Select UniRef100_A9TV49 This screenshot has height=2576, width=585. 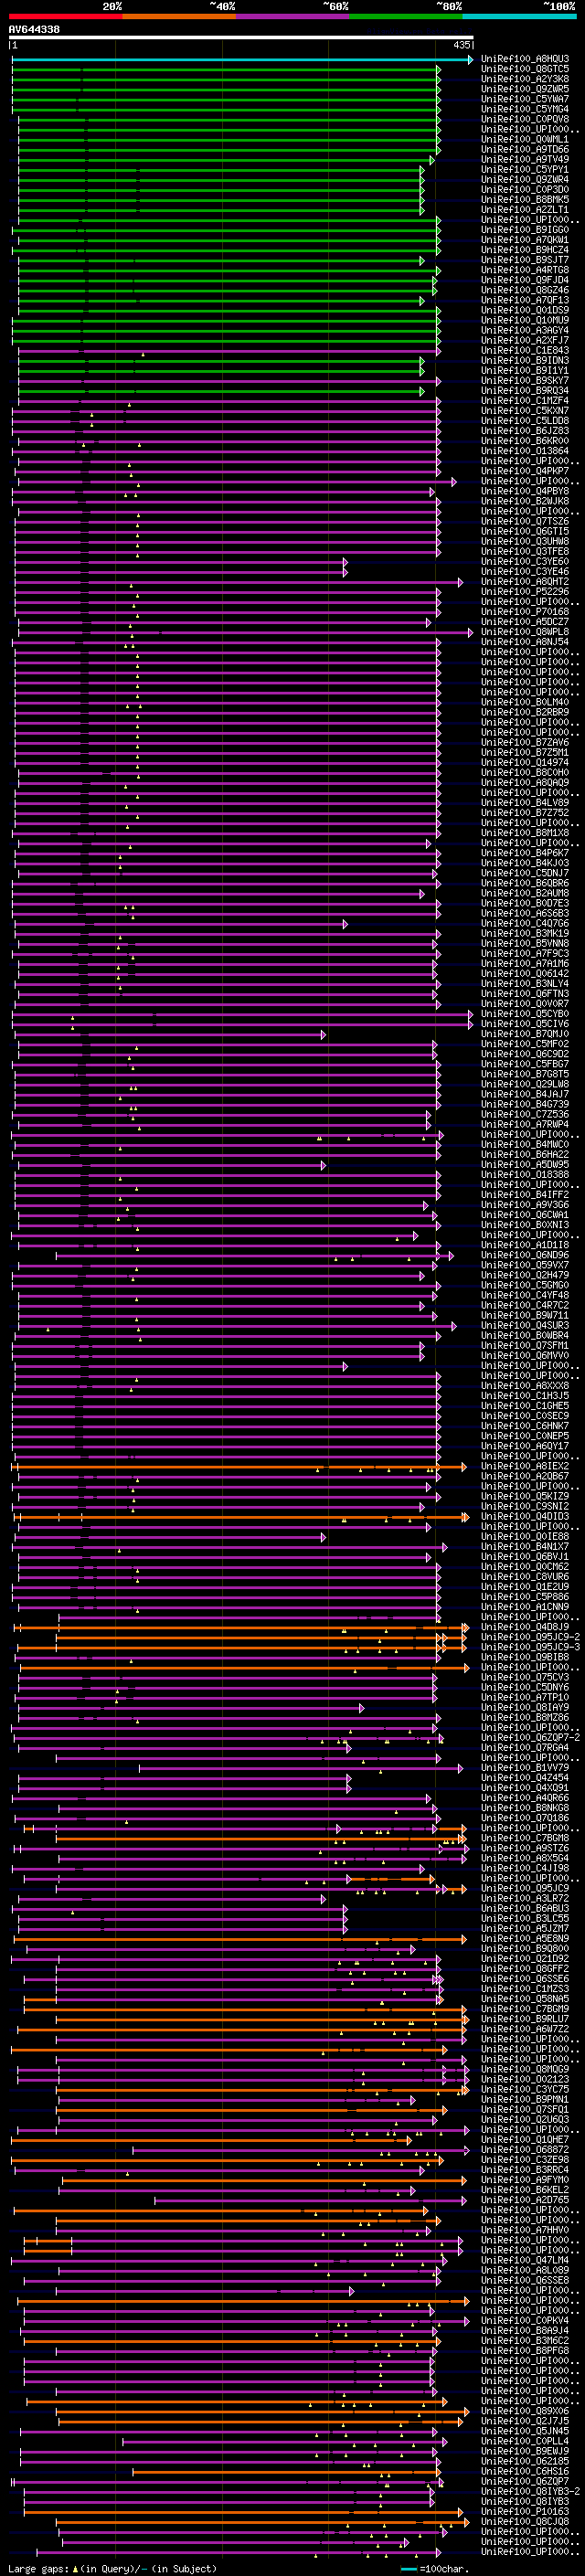[525, 159]
